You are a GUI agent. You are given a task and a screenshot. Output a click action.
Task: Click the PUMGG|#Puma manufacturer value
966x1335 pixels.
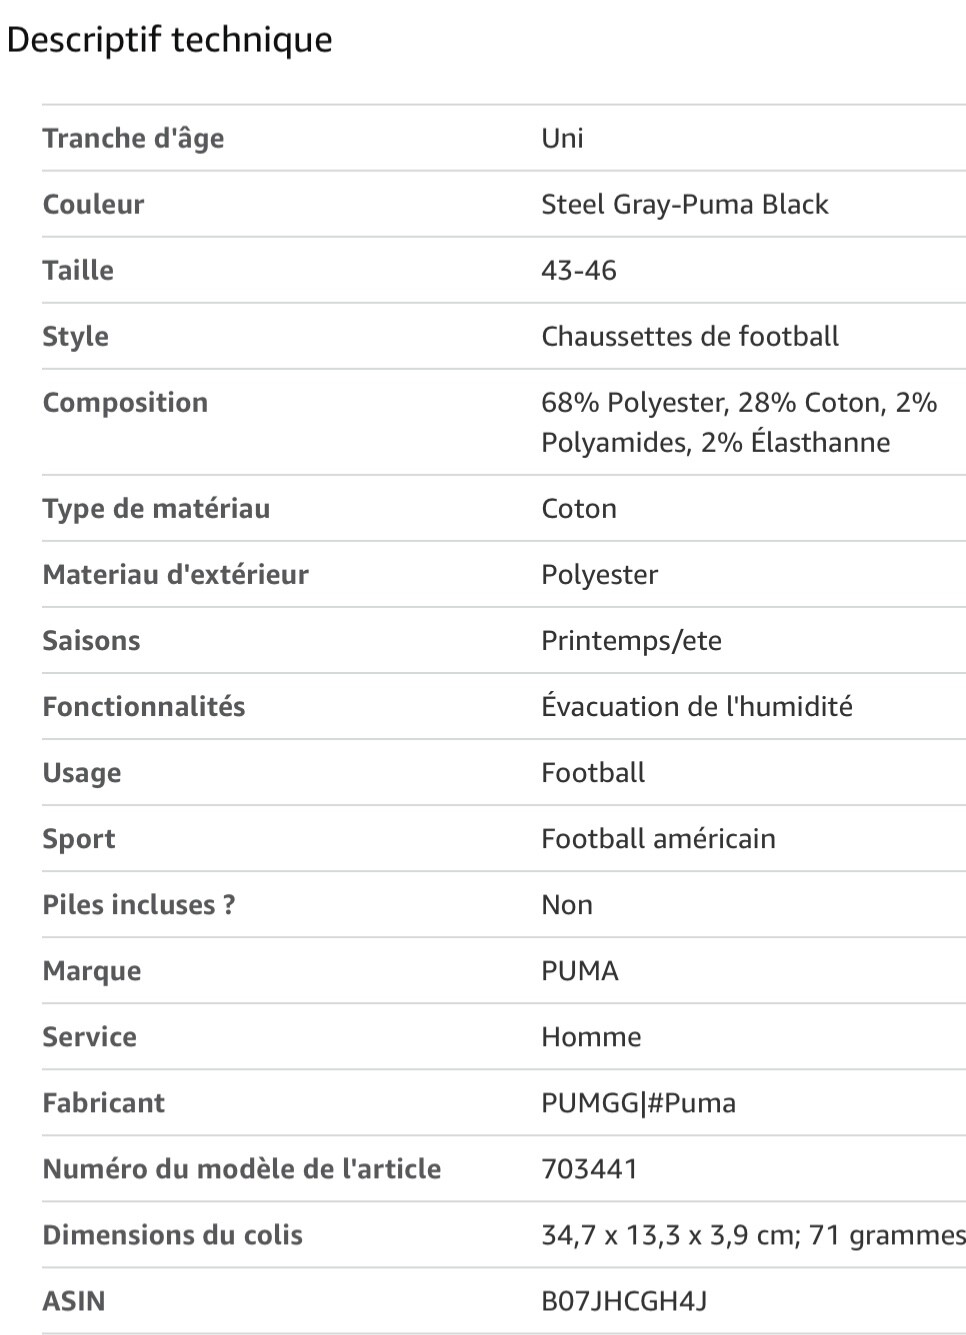pyautogui.click(x=638, y=1102)
